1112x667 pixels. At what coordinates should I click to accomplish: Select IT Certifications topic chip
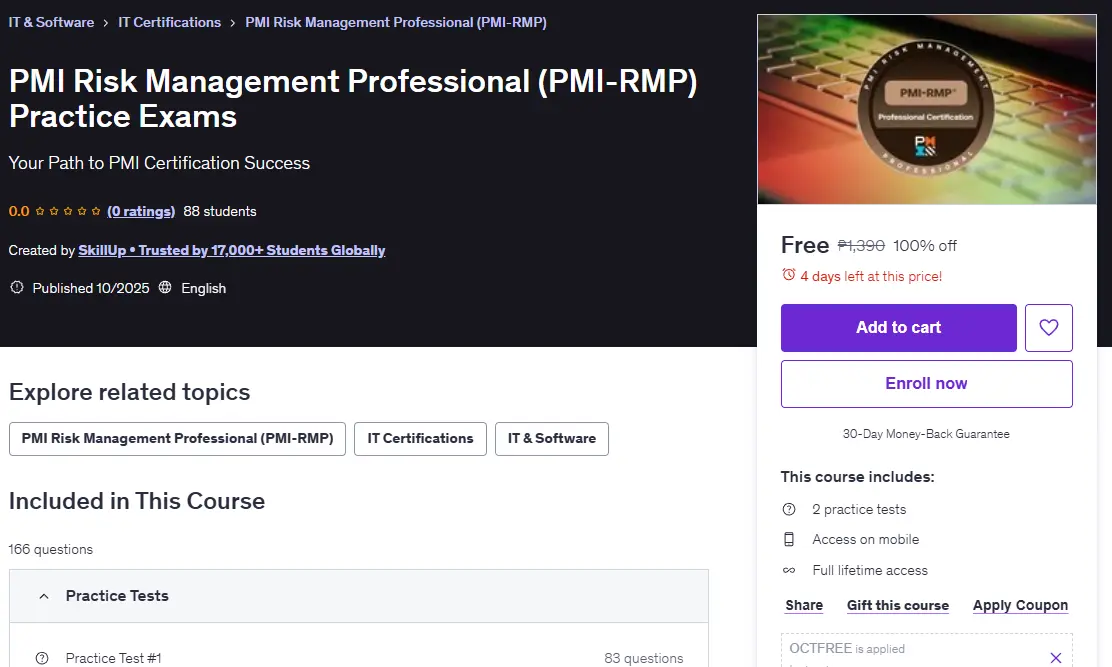420,439
